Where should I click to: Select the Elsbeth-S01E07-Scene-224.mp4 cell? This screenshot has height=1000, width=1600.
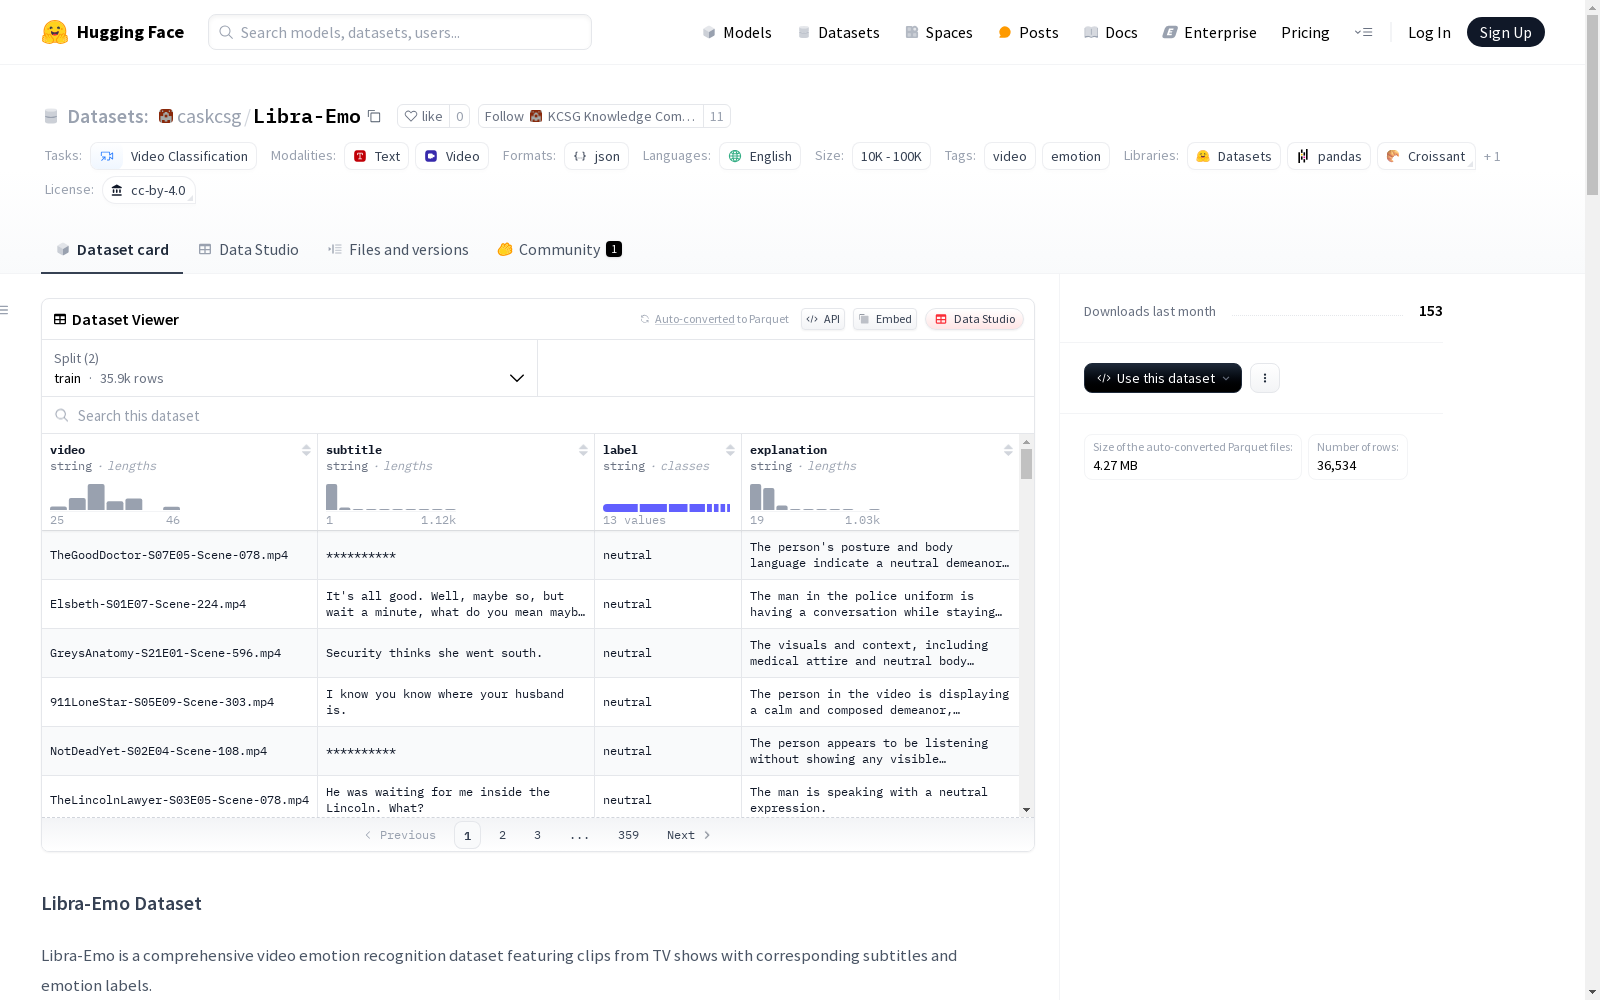click(179, 604)
